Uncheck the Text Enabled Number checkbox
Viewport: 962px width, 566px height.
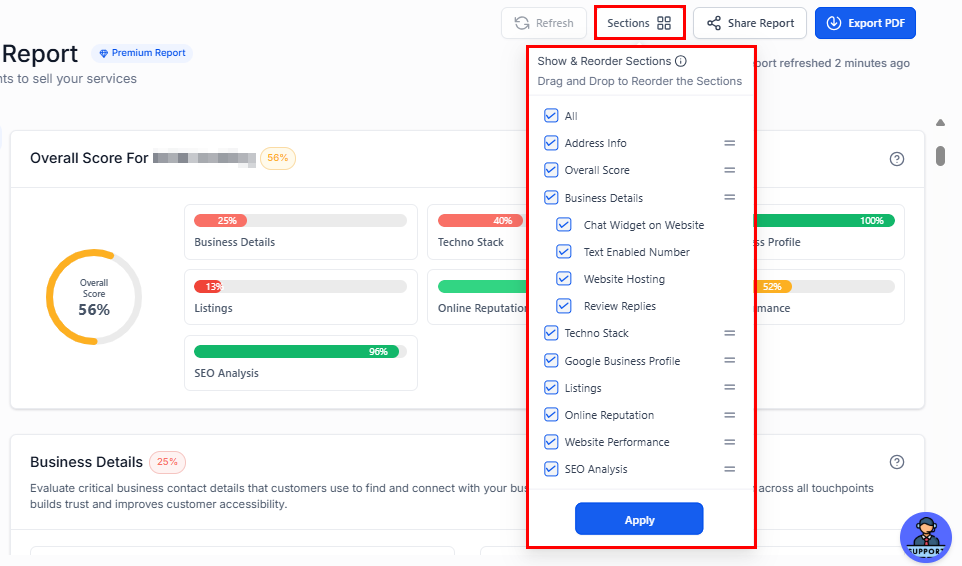click(564, 251)
